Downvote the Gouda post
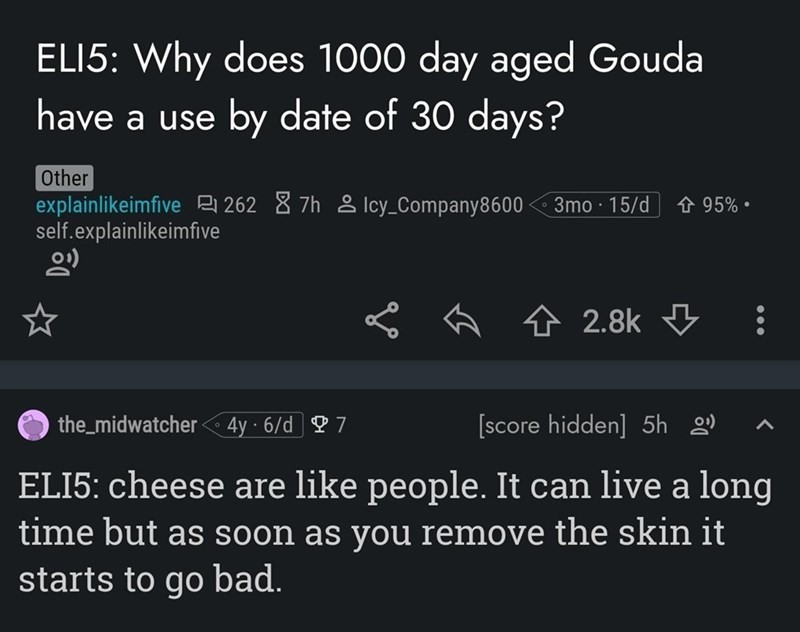The image size is (800, 632). [x=679, y=321]
